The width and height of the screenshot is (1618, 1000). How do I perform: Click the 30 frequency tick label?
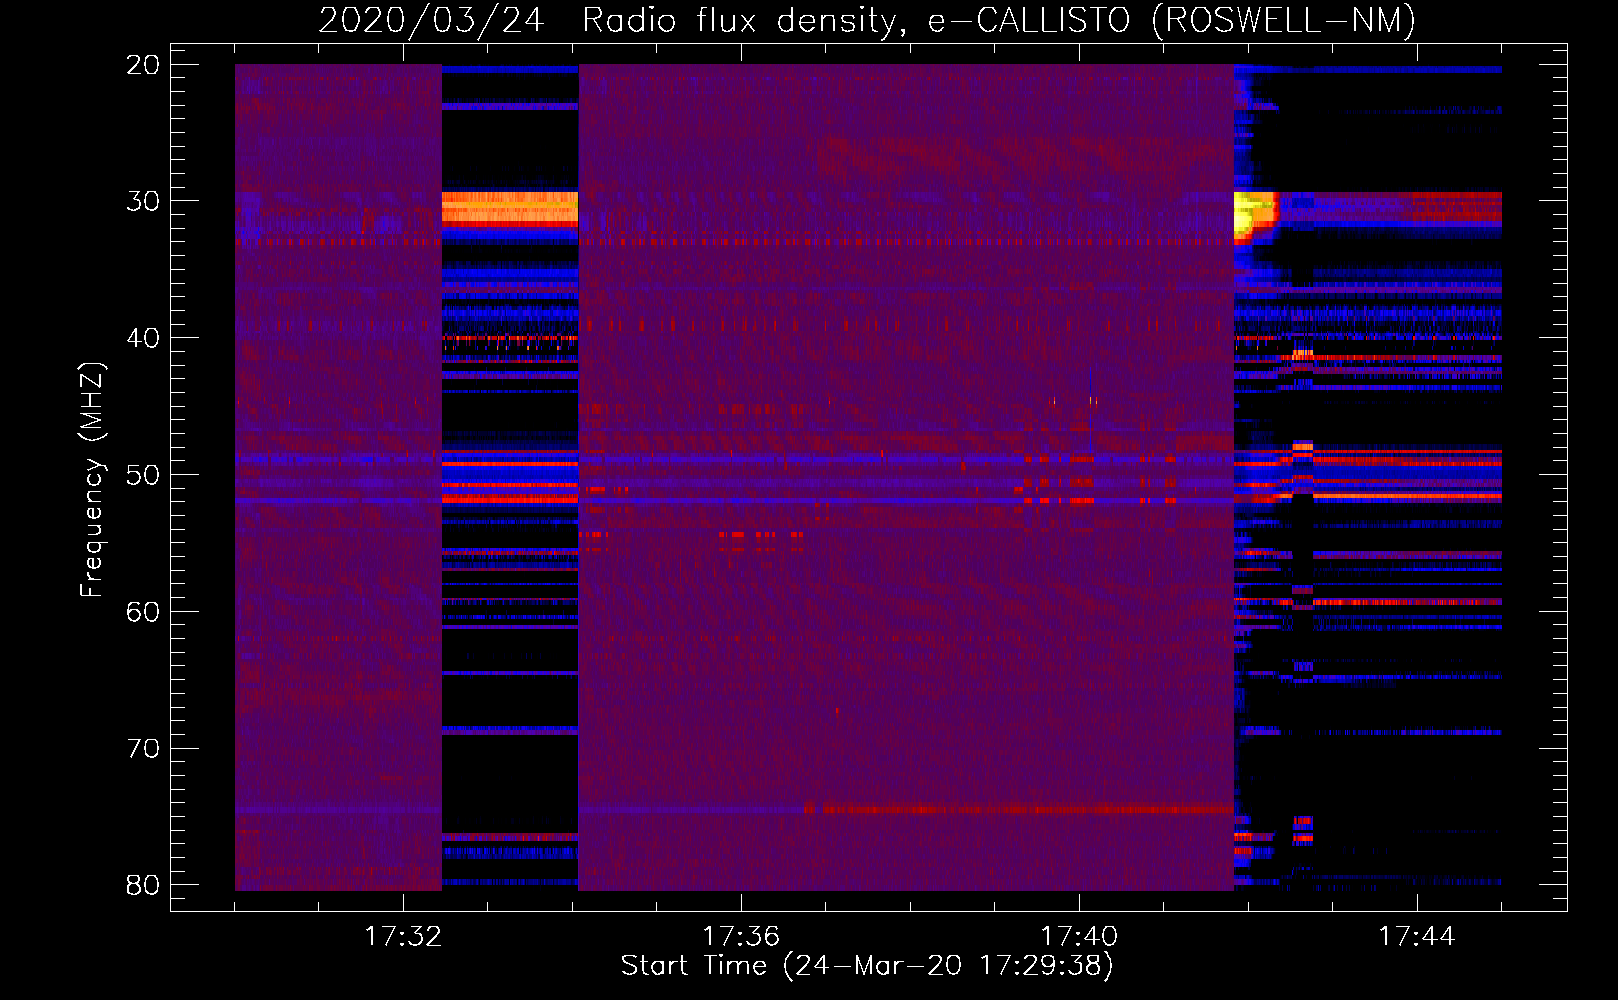(x=143, y=201)
